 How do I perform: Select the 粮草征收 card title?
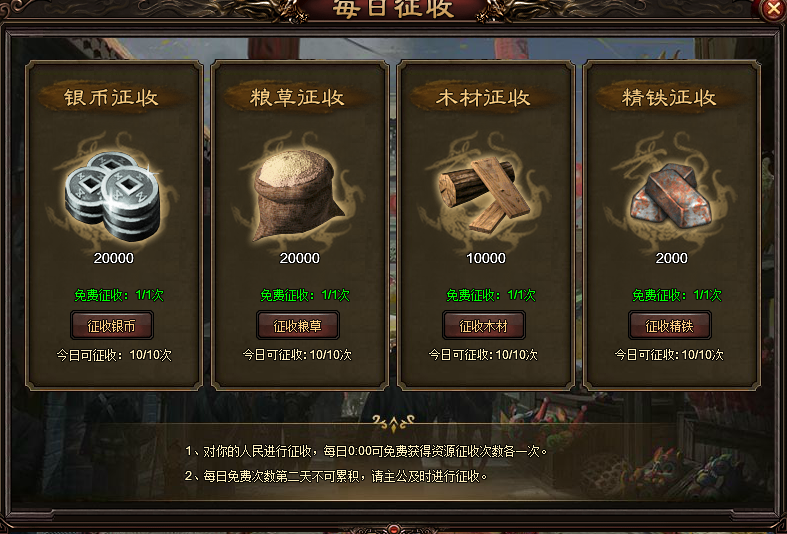point(297,97)
